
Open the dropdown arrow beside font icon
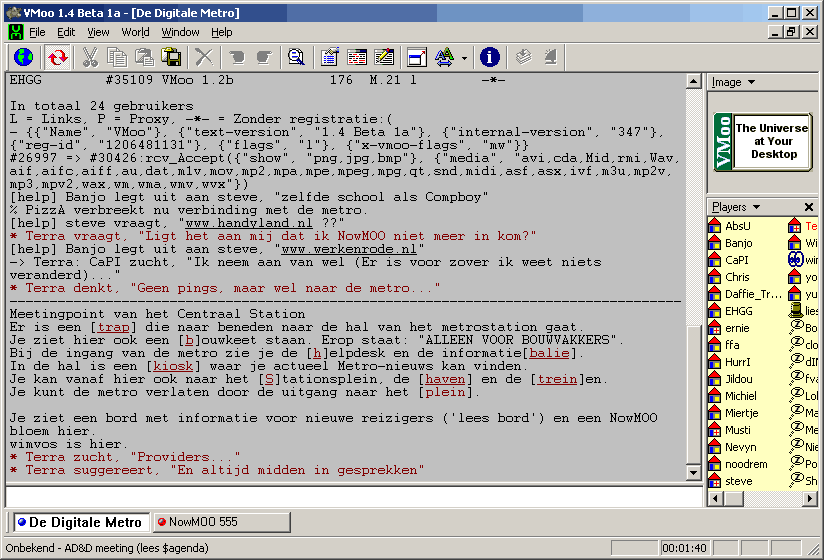pyautogui.click(x=464, y=58)
